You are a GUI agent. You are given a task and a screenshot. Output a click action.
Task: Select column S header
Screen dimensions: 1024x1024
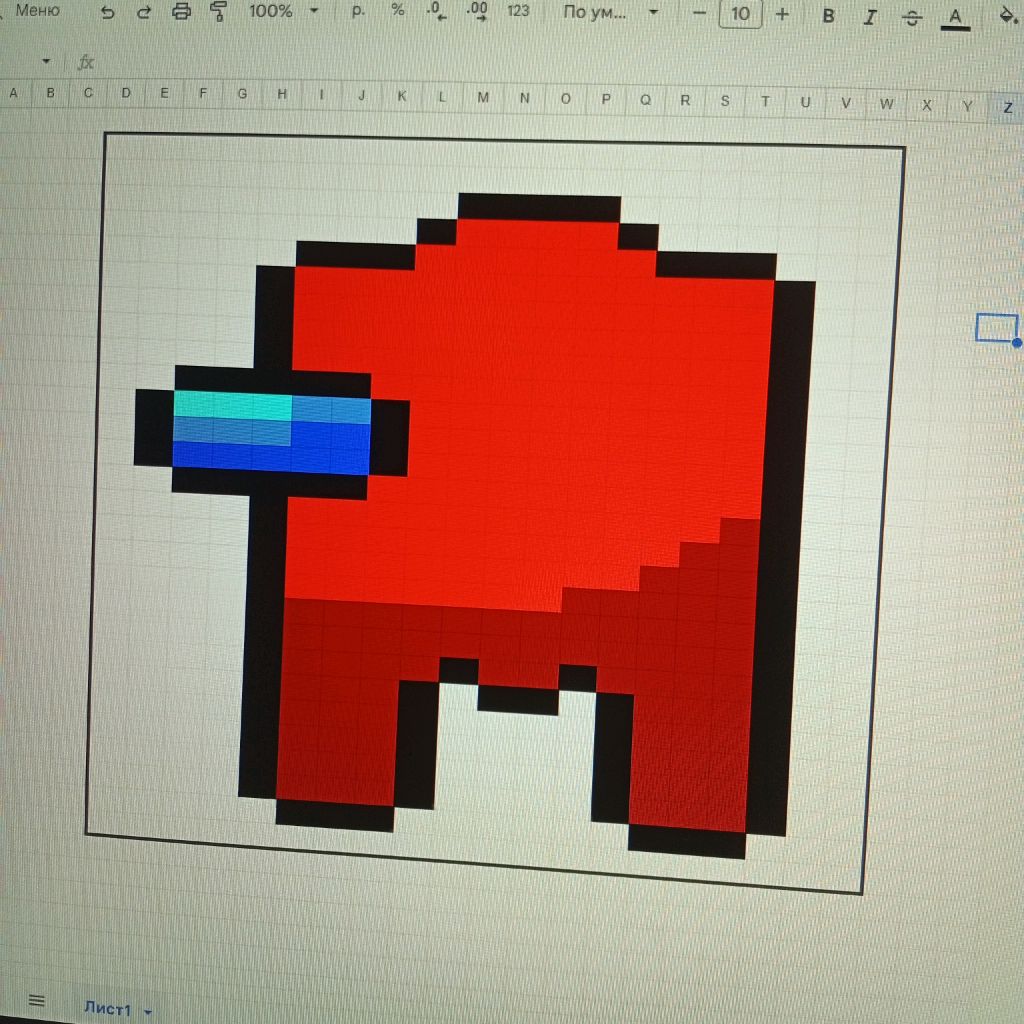click(x=725, y=101)
